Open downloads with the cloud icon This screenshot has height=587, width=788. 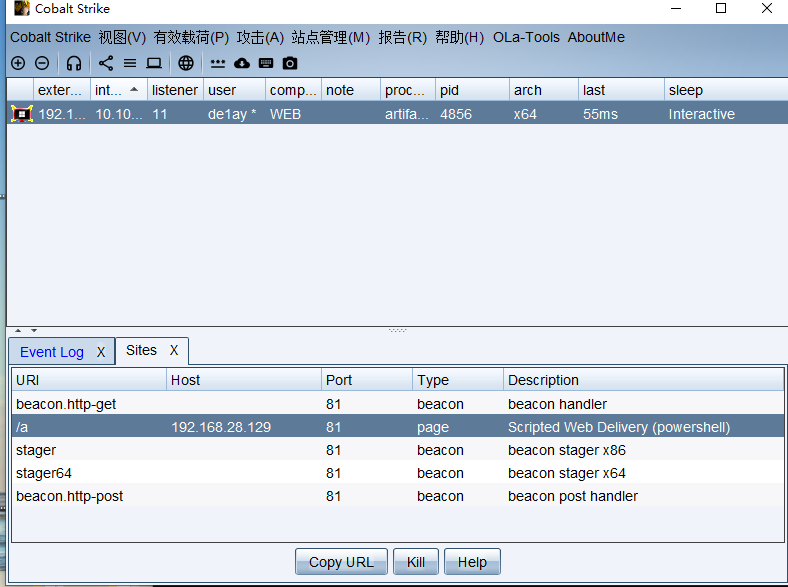coord(242,63)
